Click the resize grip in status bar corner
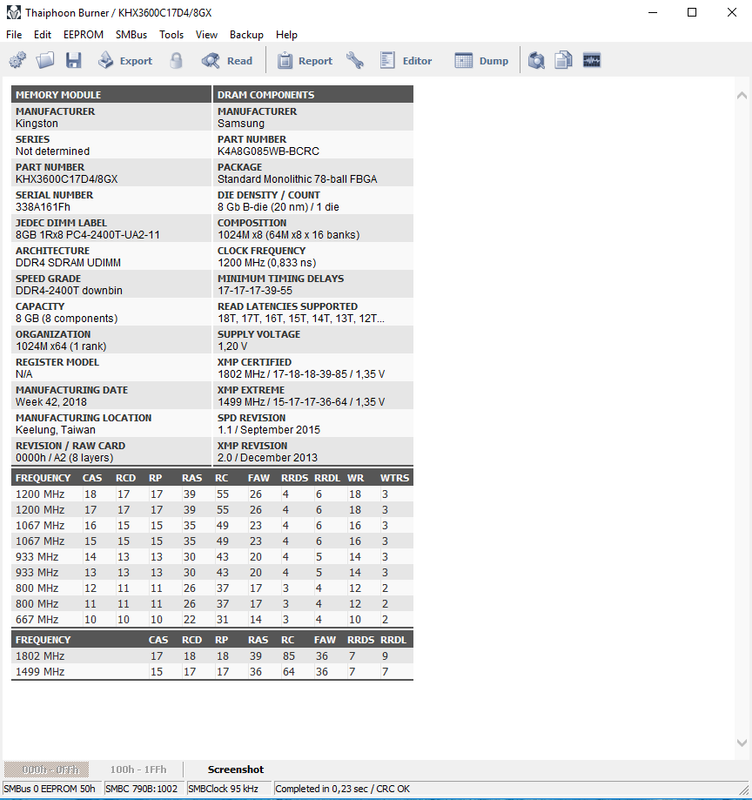This screenshot has height=800, width=752. [744, 790]
